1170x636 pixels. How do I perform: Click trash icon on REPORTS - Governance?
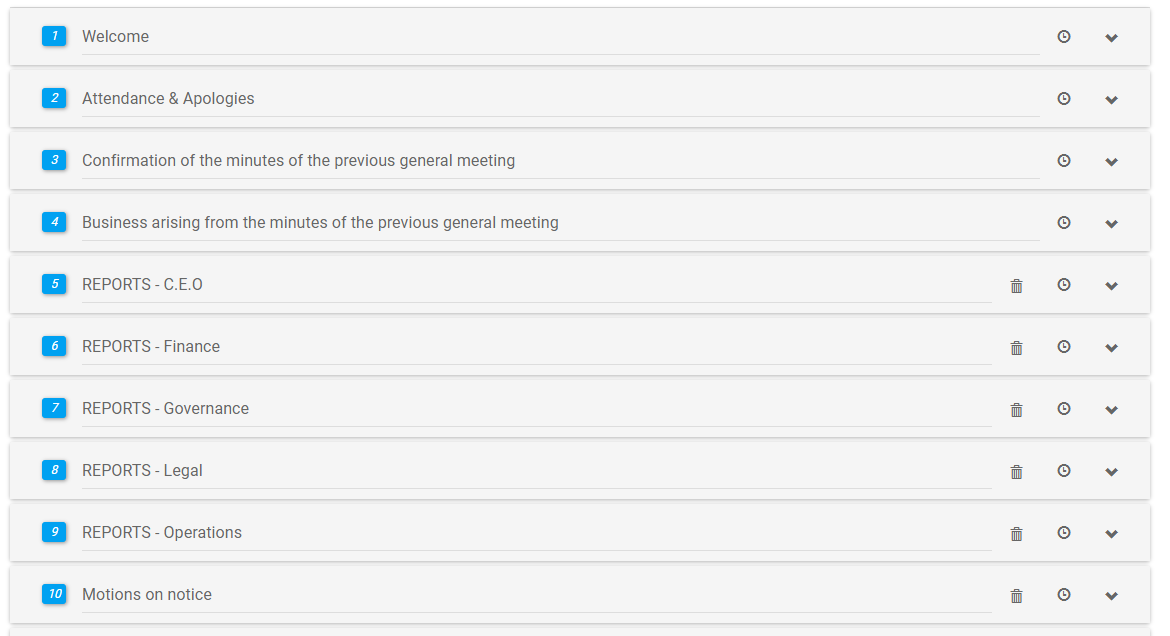1017,410
